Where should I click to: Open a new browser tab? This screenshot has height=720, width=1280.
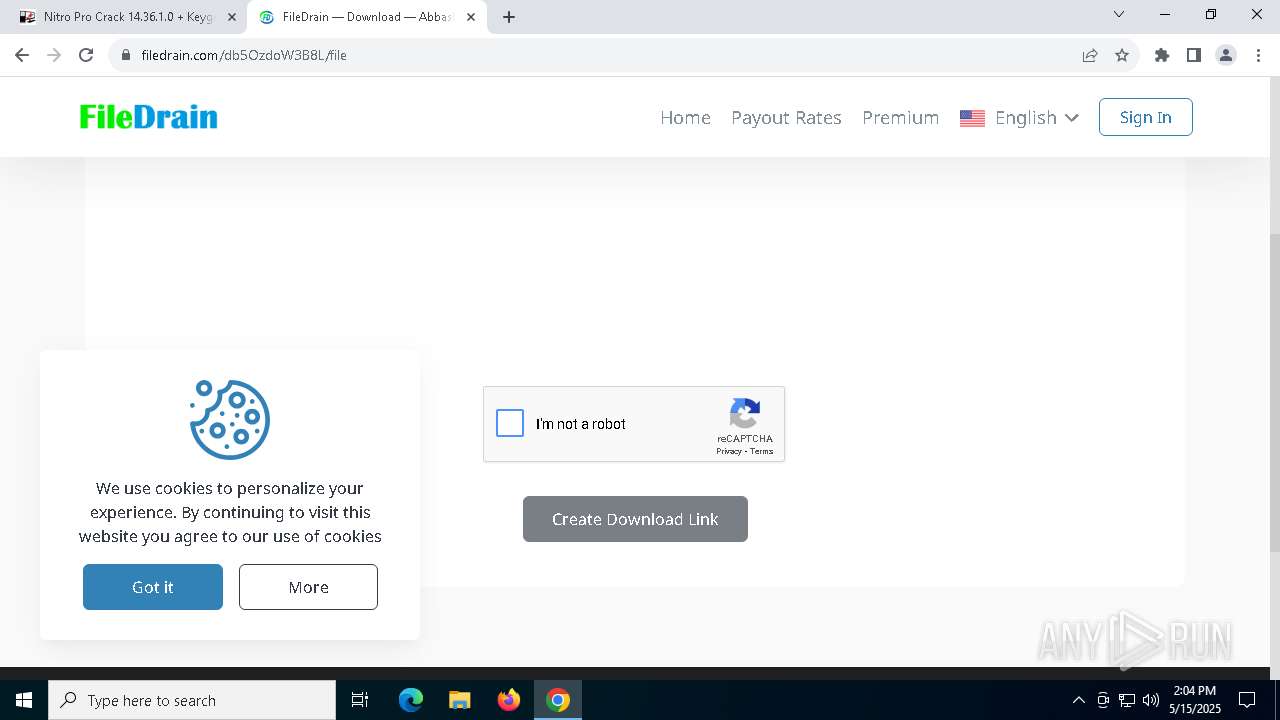[509, 17]
